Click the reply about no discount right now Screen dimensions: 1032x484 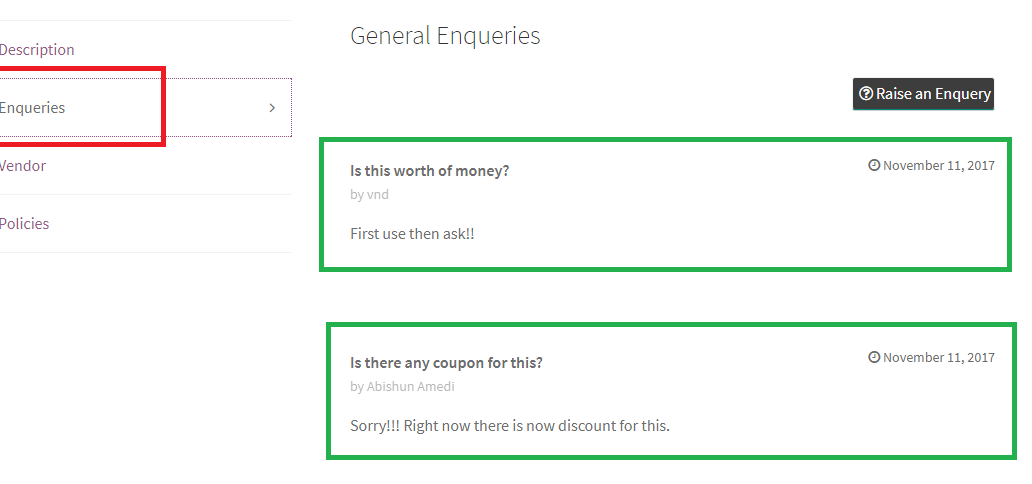[x=510, y=425]
